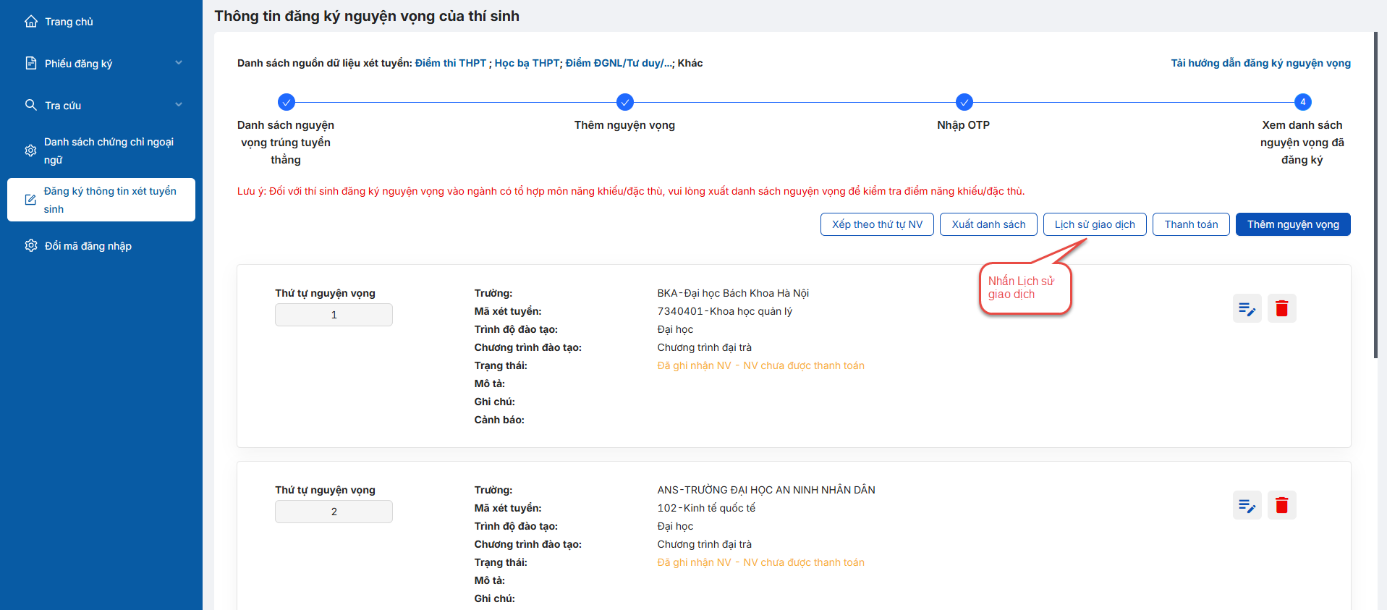Screen dimensions: 1387x610
Task: Click the Xuất danh sách button
Action: (x=988, y=224)
